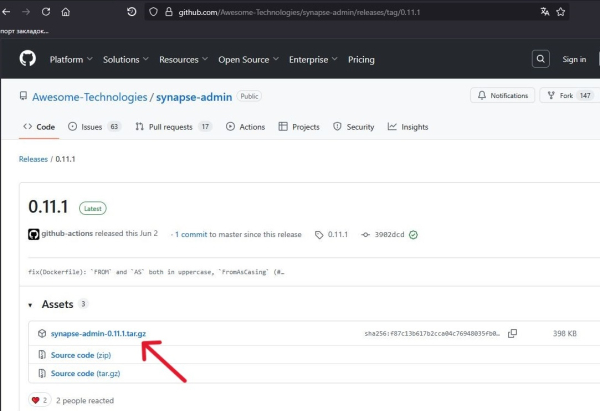600x411 pixels.
Task: Switch to the Code tab
Action: point(39,127)
